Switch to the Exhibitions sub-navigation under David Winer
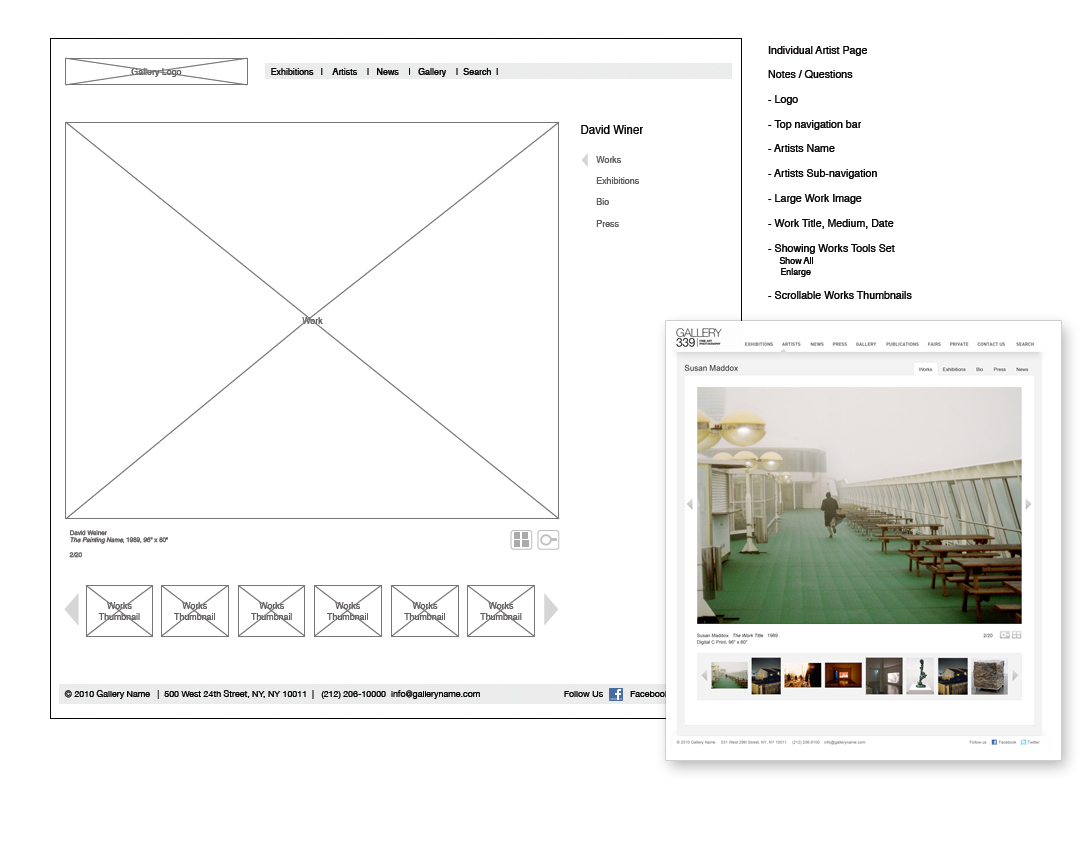Viewport: 1091px width, 864px height. [617, 181]
